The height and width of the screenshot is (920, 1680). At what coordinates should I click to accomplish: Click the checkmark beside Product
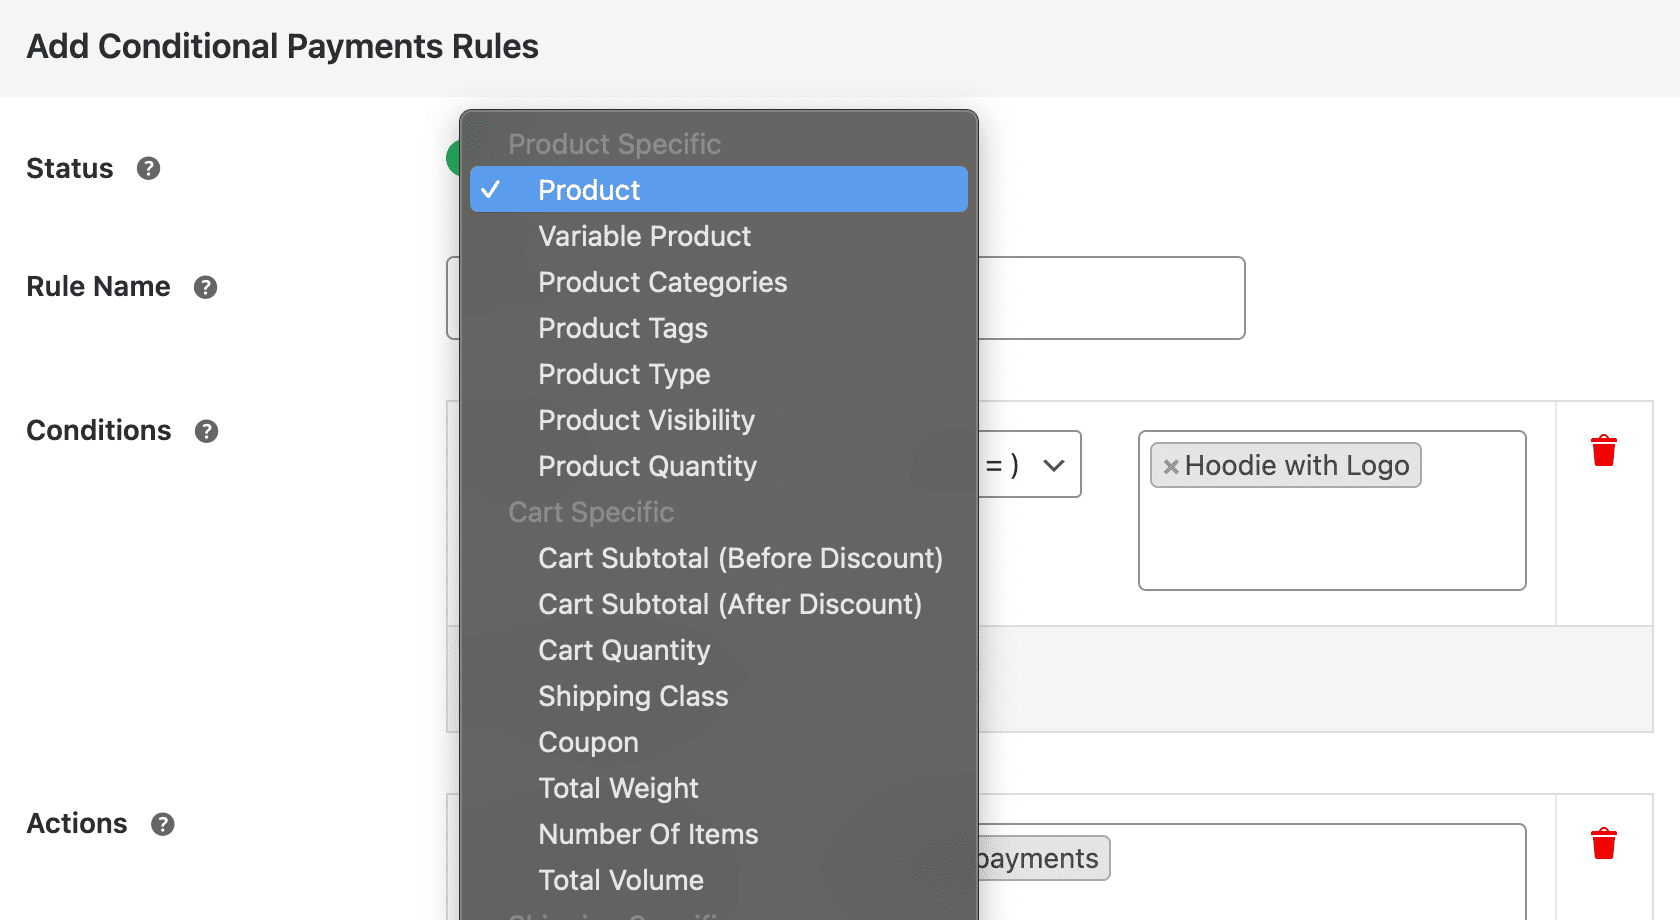click(492, 189)
